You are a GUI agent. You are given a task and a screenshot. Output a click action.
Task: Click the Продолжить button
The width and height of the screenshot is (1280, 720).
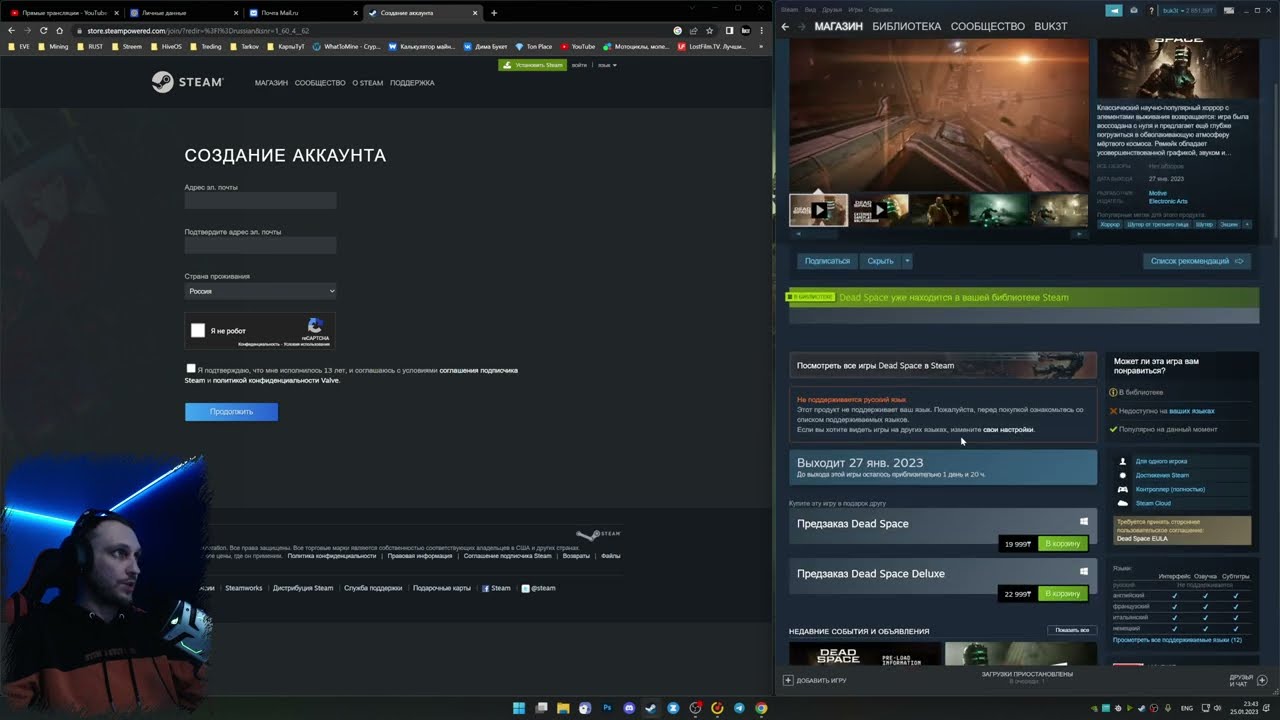click(x=231, y=412)
